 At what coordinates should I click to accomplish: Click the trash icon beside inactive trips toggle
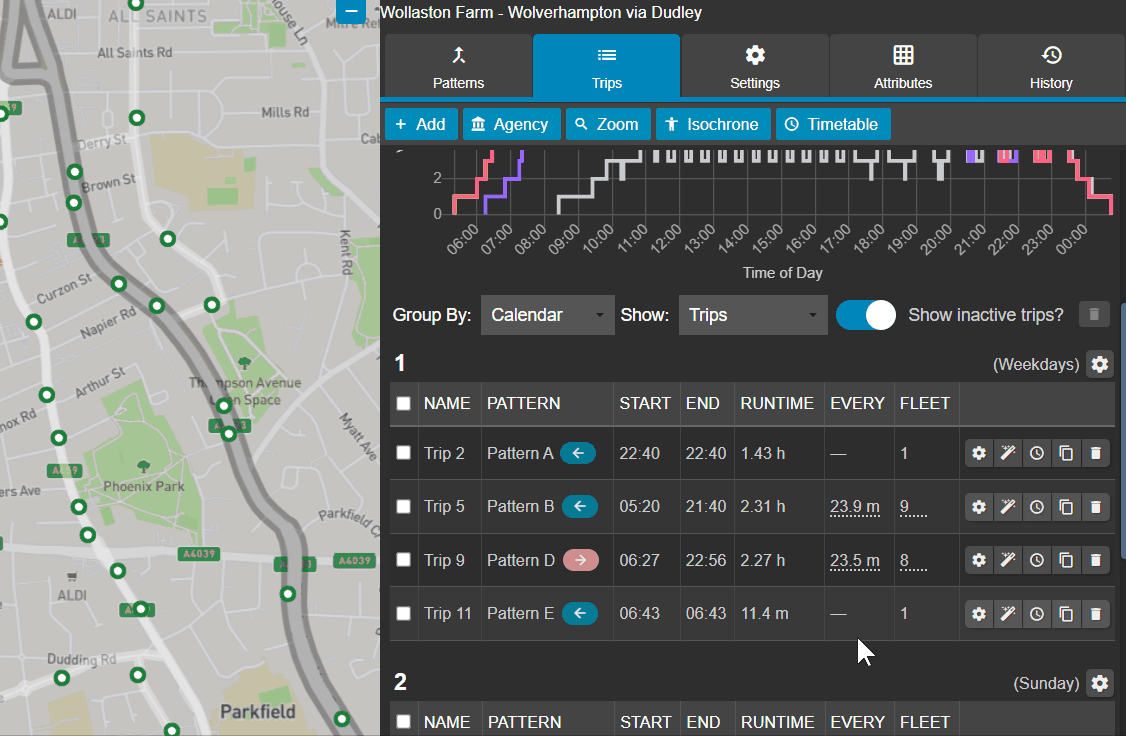pyautogui.click(x=1093, y=314)
